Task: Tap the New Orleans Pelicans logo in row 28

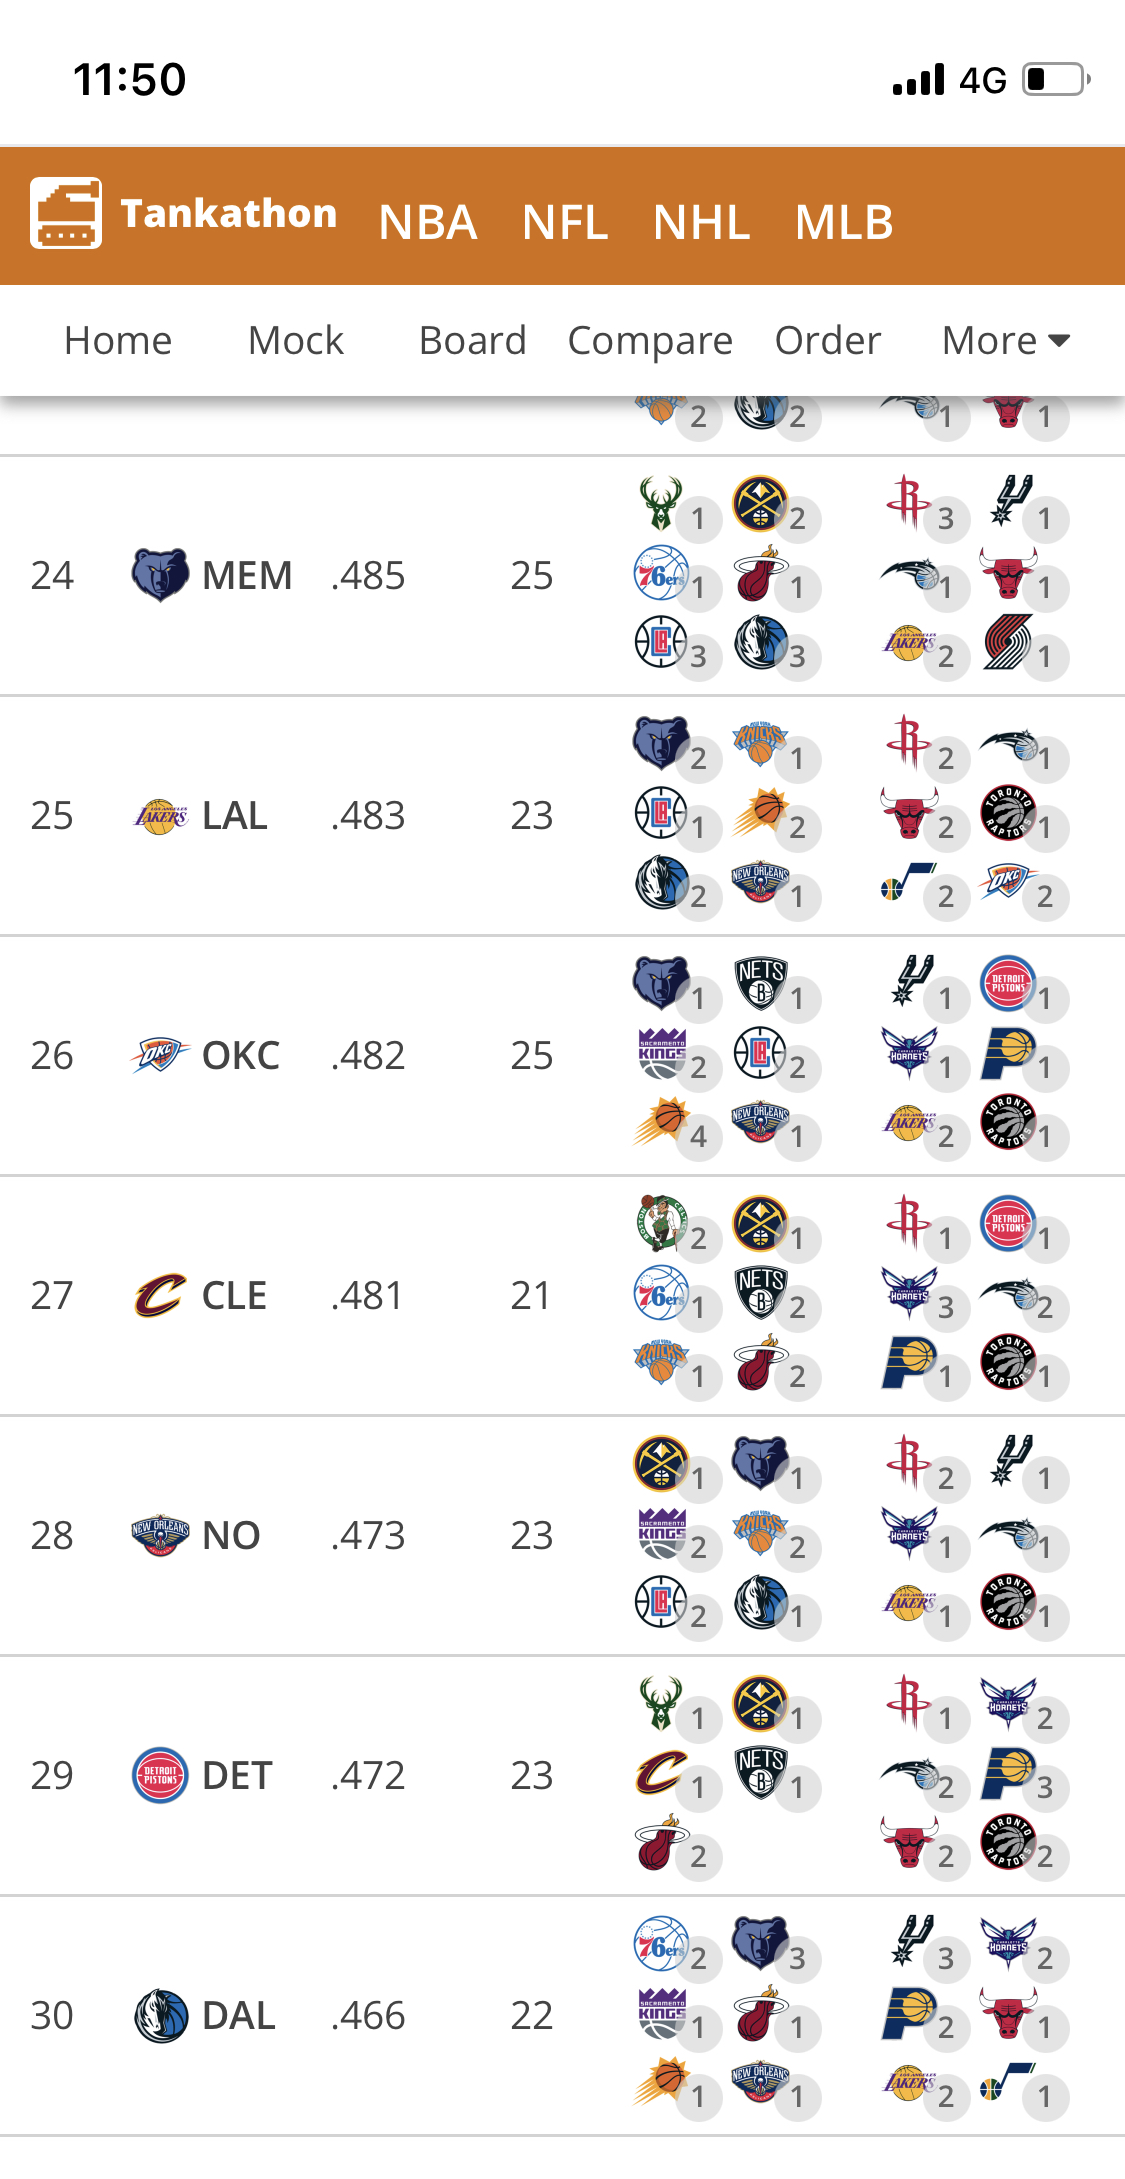Action: (x=160, y=1535)
